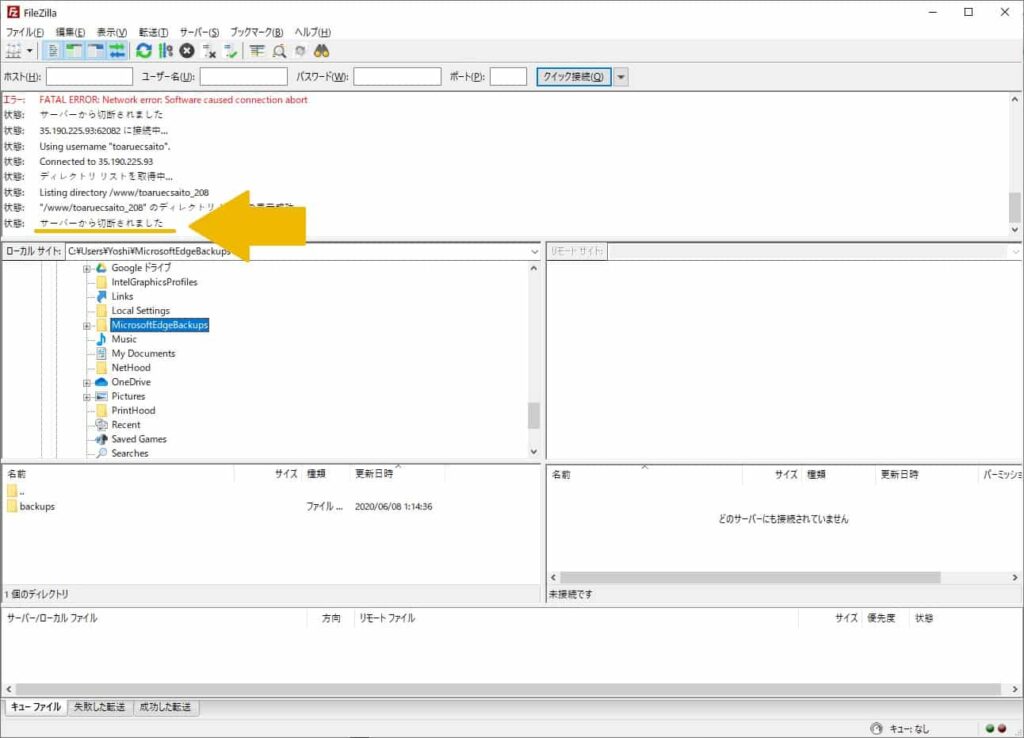Click inside the ホスト input field
Screen dimensions: 1024x738
coord(88,76)
